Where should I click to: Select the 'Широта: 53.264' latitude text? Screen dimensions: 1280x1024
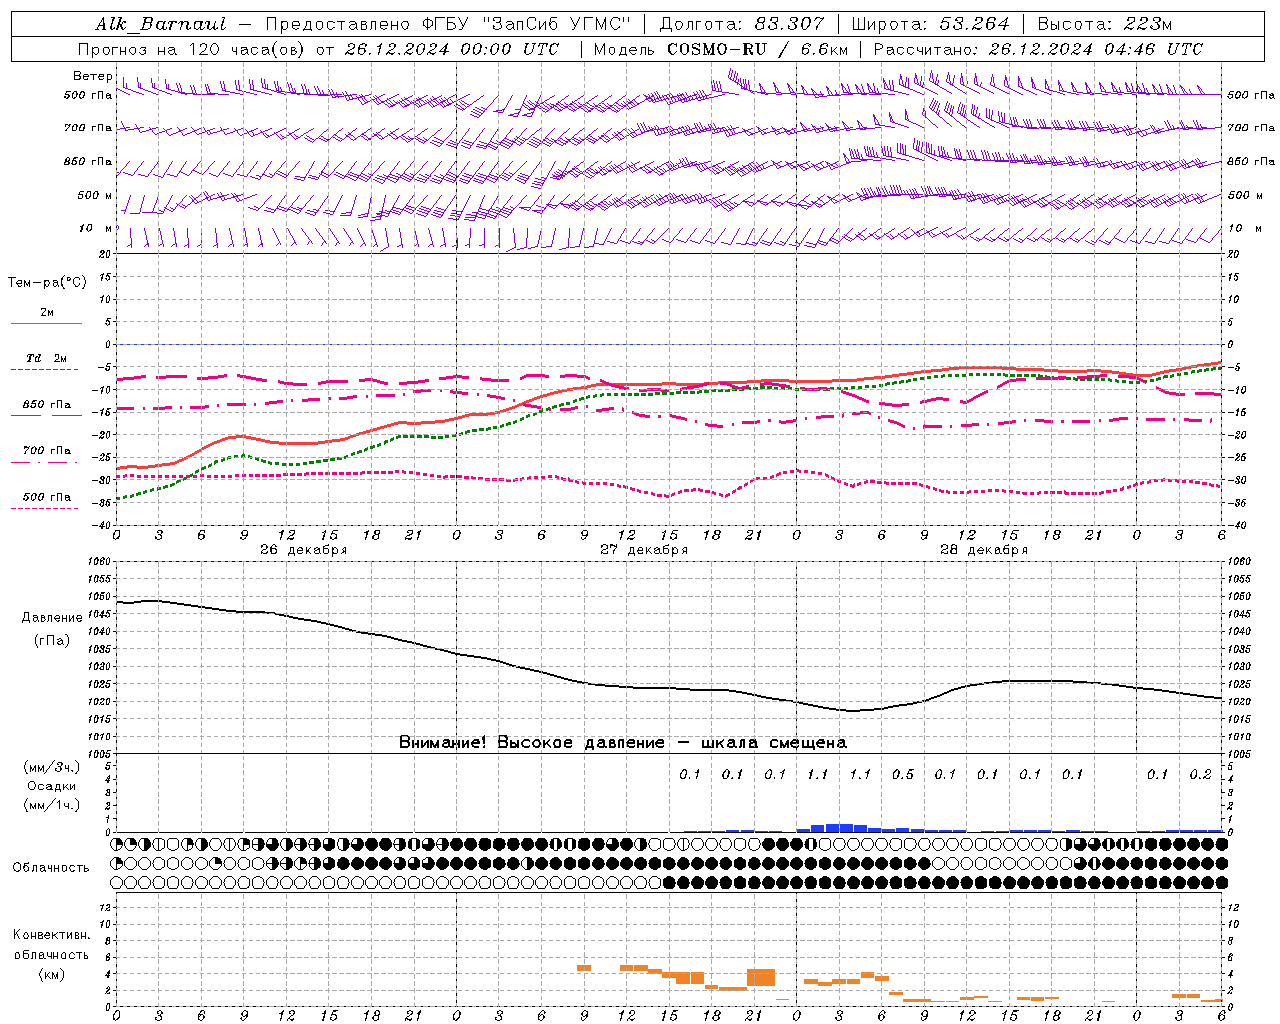[x=930, y=24]
